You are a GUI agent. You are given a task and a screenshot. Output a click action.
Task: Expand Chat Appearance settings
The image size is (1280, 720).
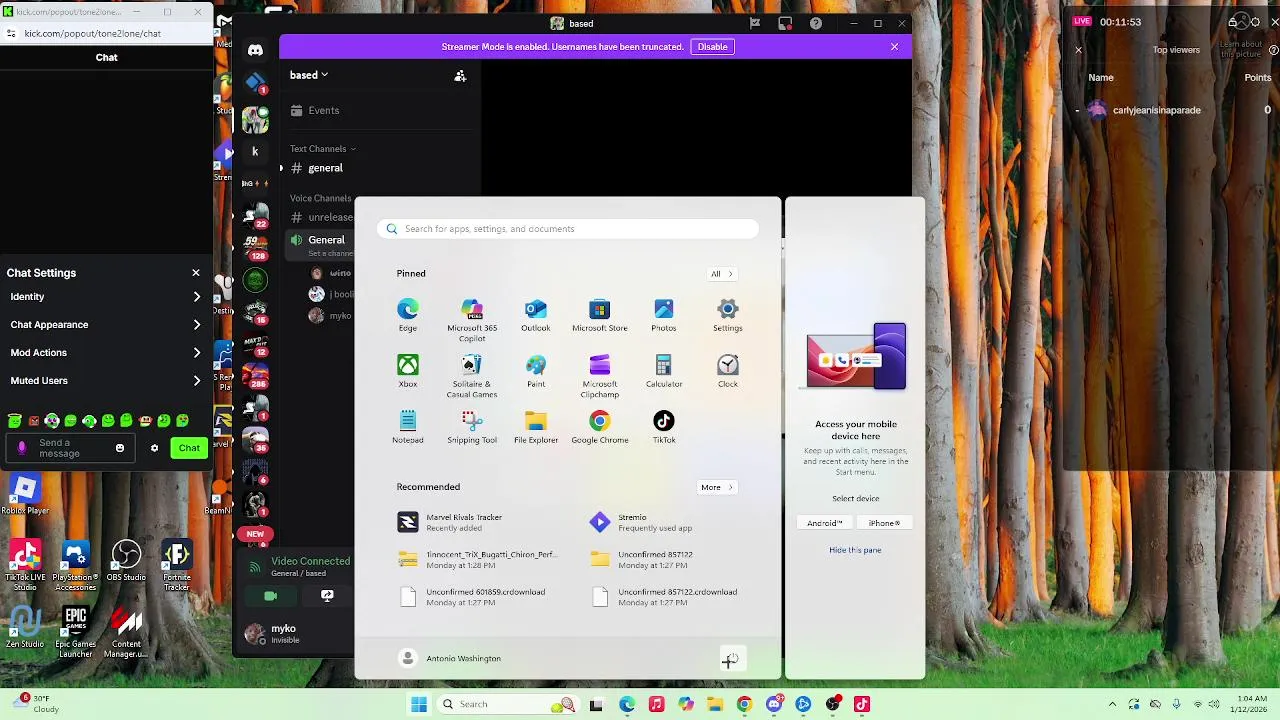(x=106, y=325)
